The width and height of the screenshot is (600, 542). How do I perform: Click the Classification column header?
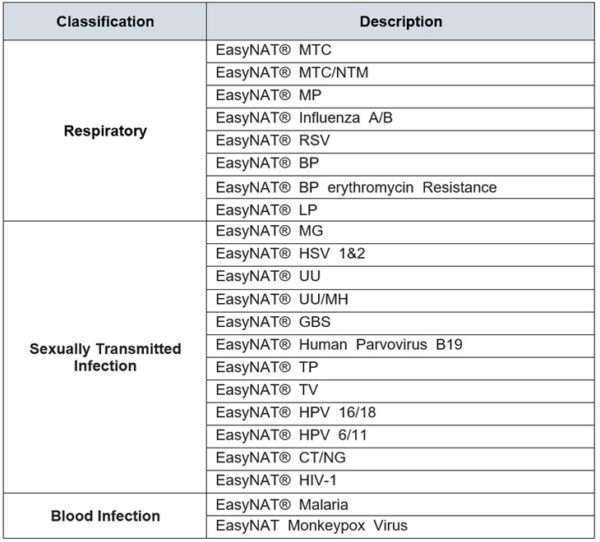[x=106, y=21]
